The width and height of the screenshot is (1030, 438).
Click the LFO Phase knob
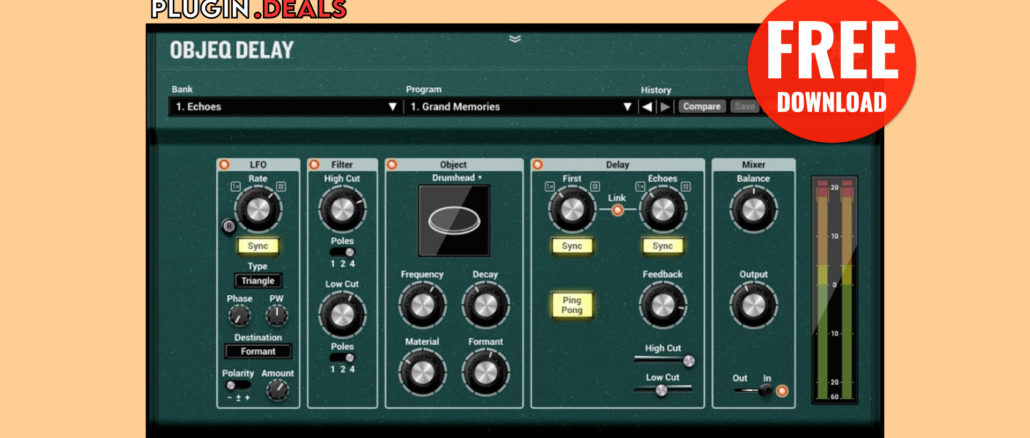(x=239, y=316)
